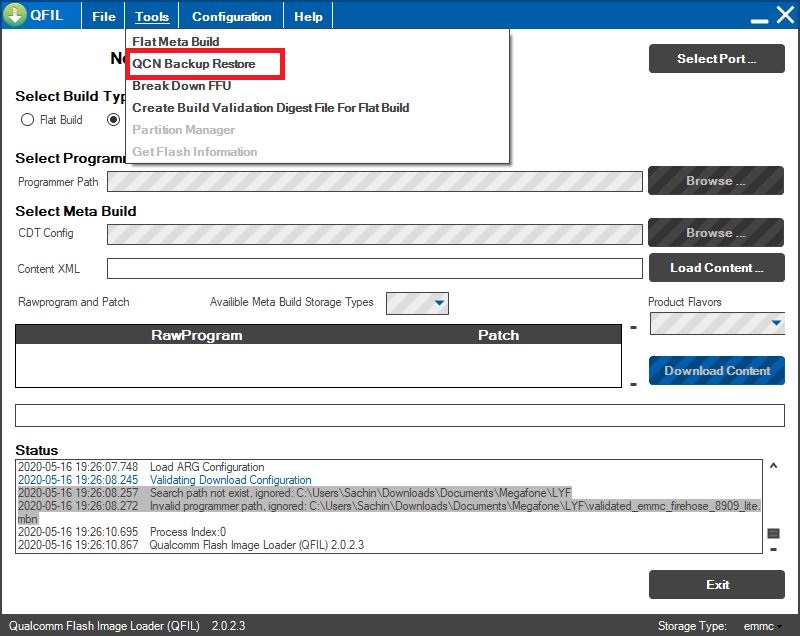Screen dimensions: 800x636
Task: Close the QFIL window
Action: click(x=785, y=15)
